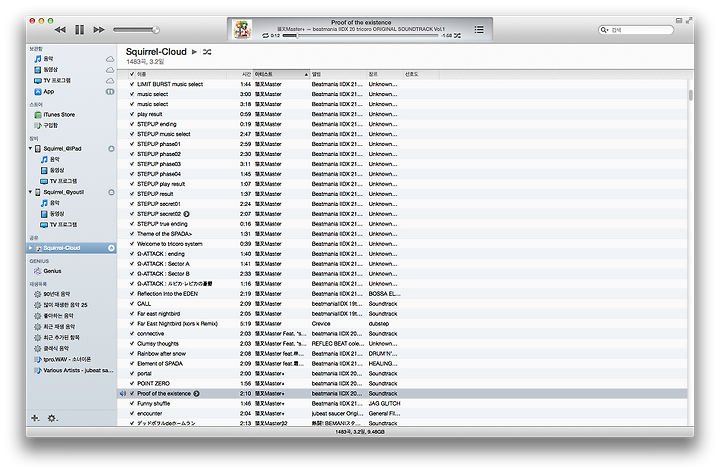Skip to the next track
Screen dimensions: 720x473
99,30
